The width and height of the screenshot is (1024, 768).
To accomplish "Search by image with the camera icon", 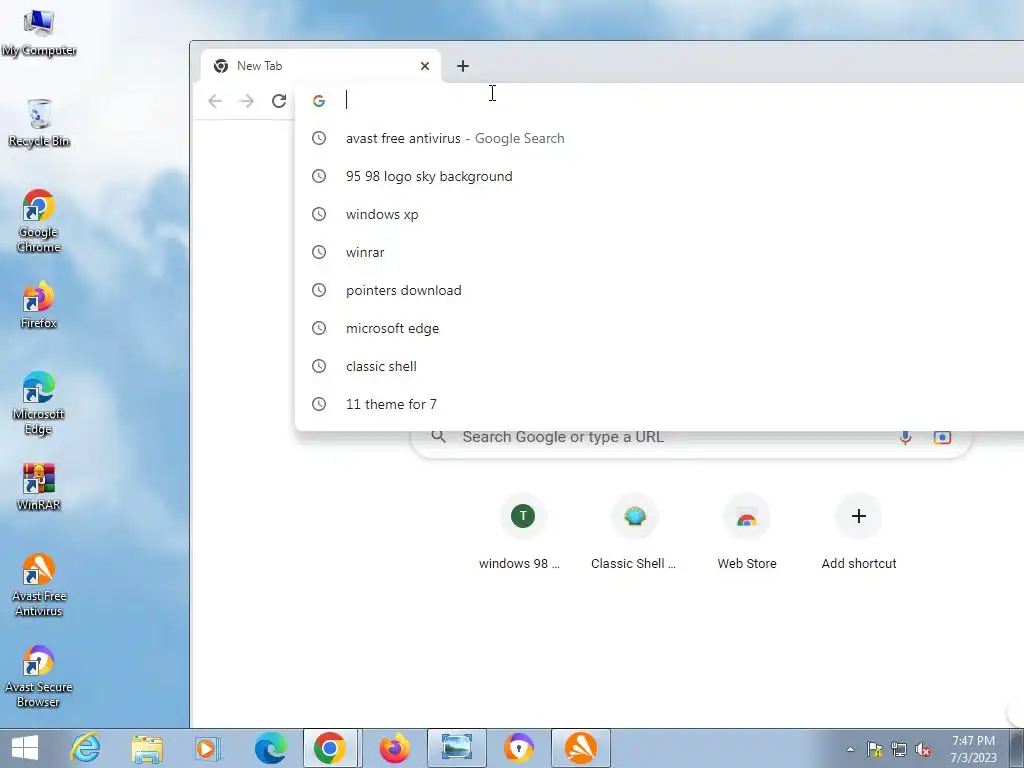I will click(942, 438).
